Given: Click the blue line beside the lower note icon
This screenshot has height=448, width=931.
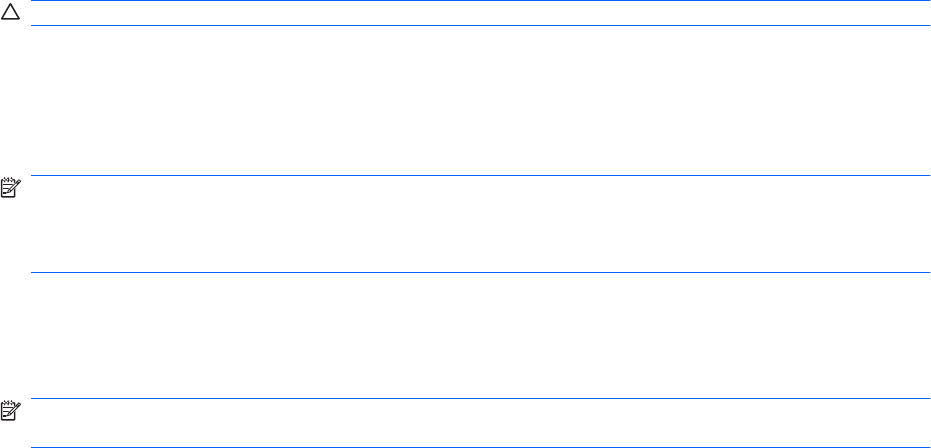Looking at the screenshot, I should pyautogui.click(x=480, y=399).
